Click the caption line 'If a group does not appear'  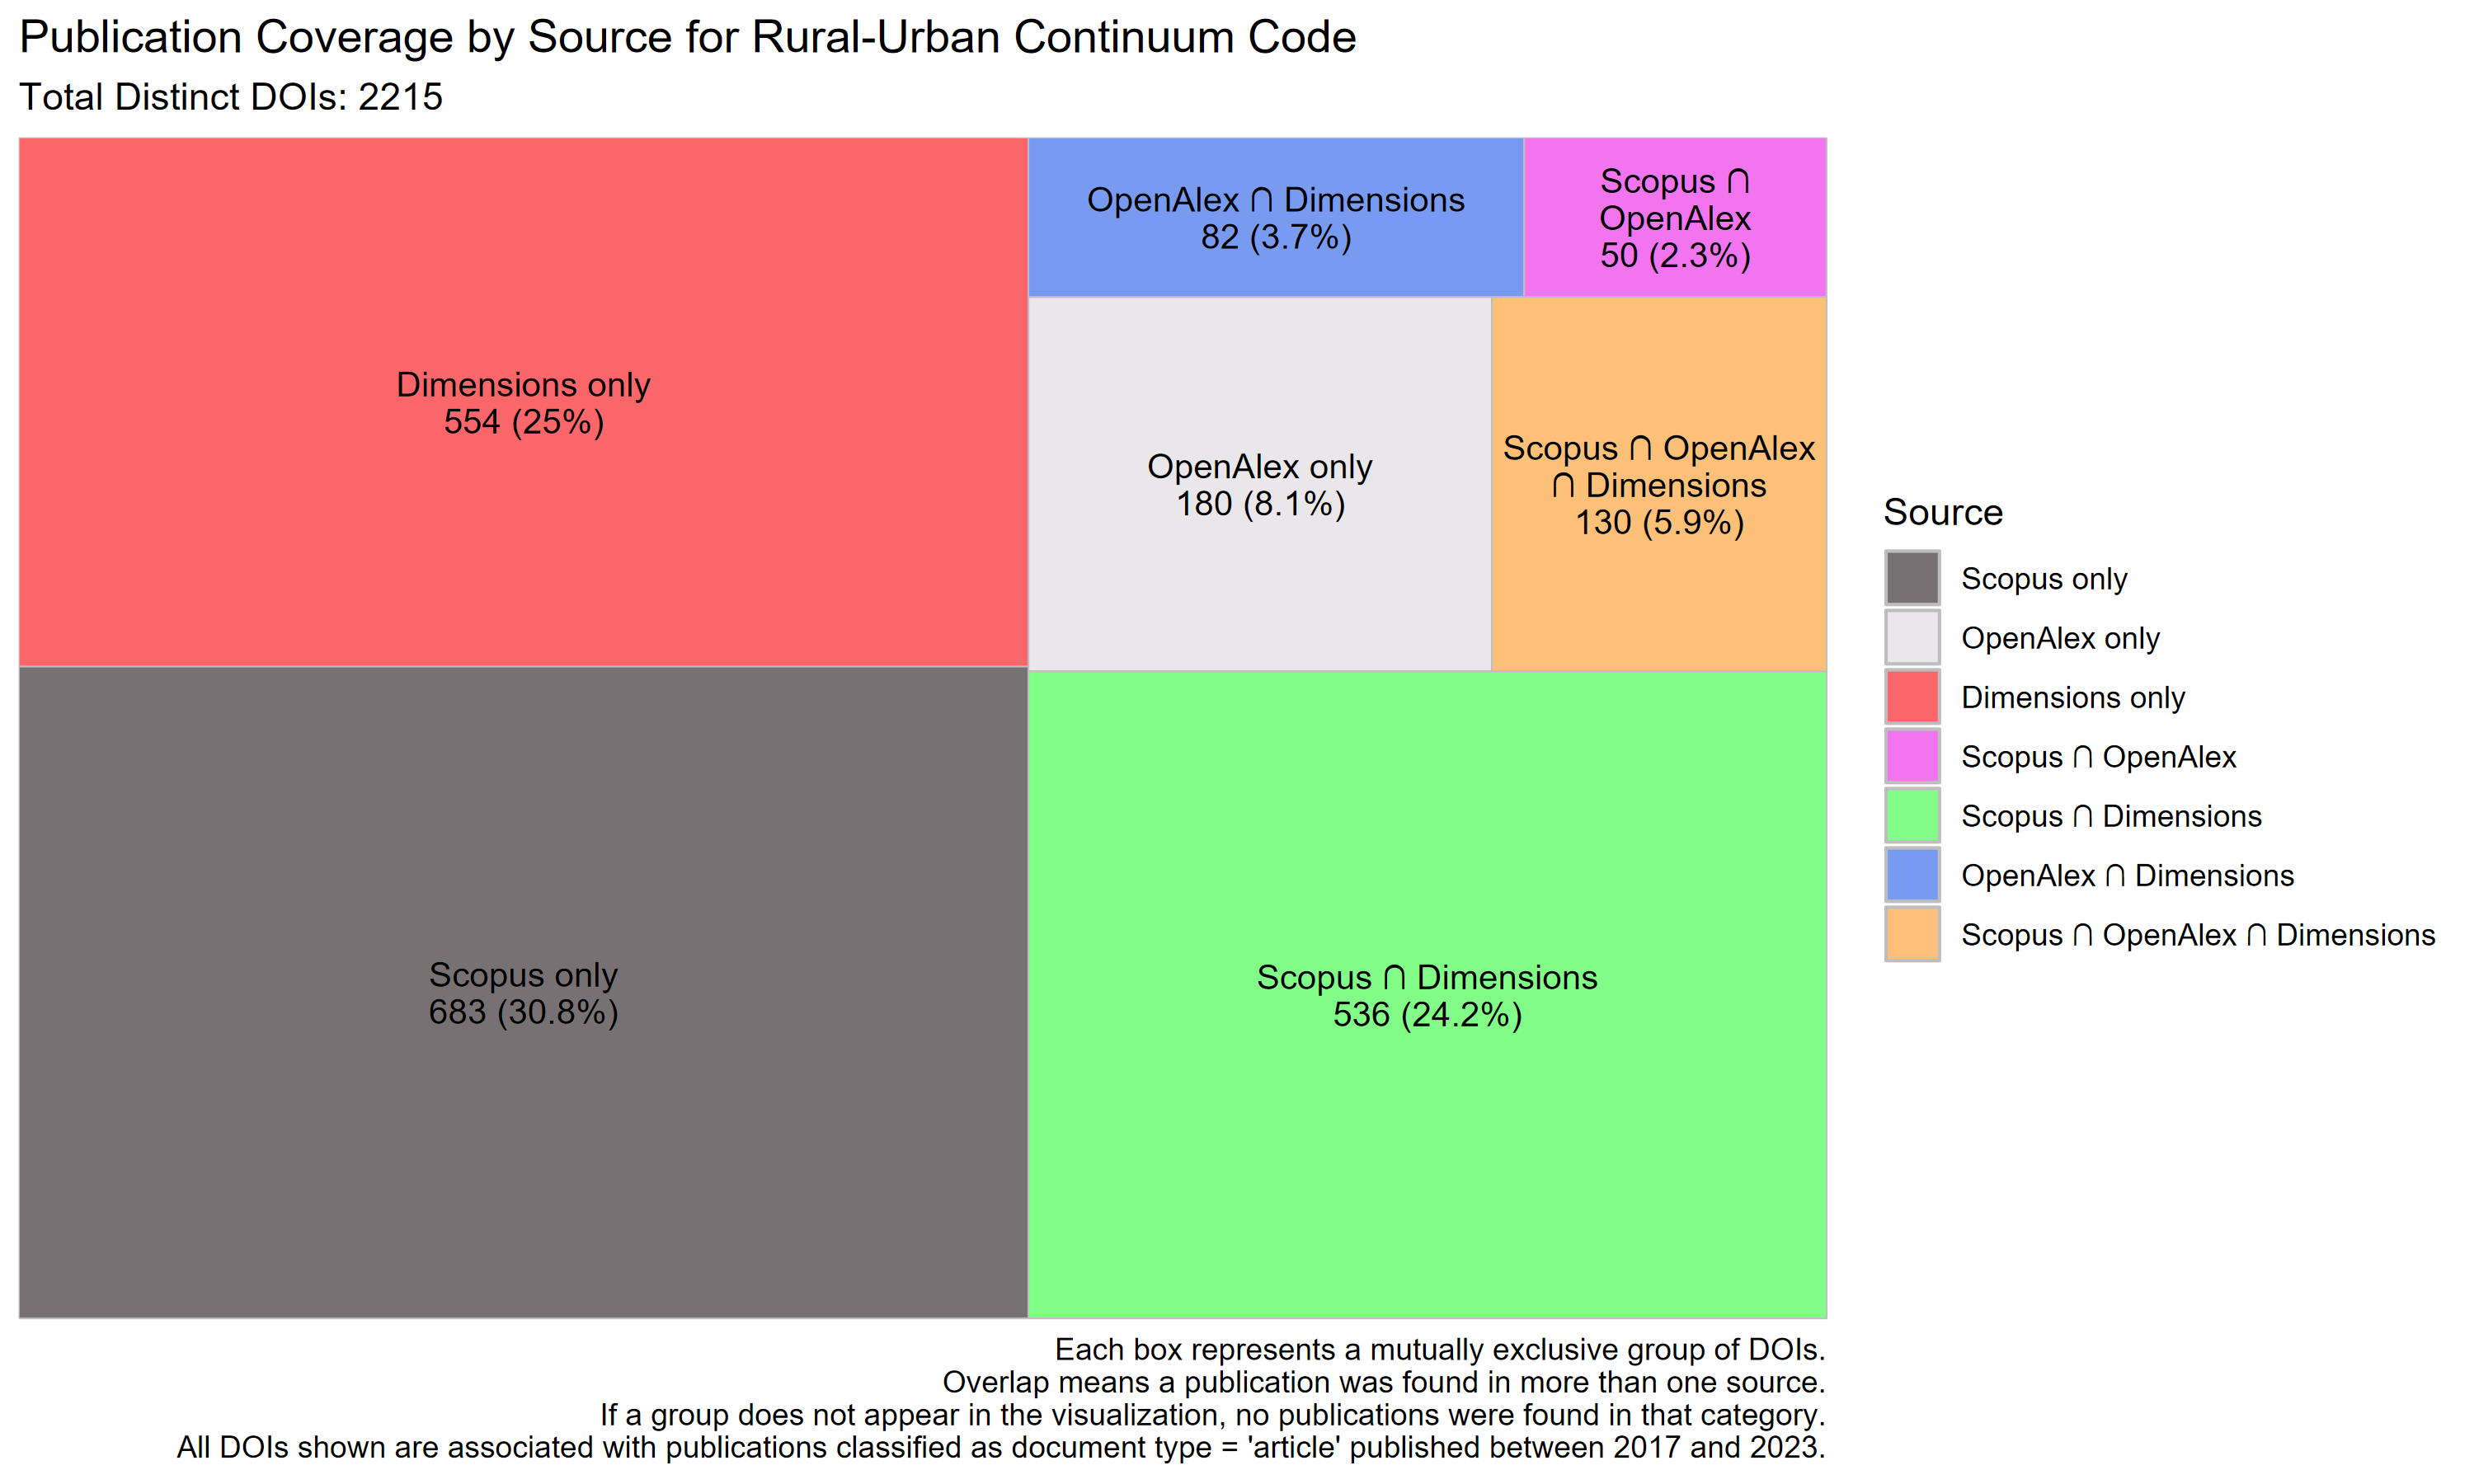pos(1213,1415)
